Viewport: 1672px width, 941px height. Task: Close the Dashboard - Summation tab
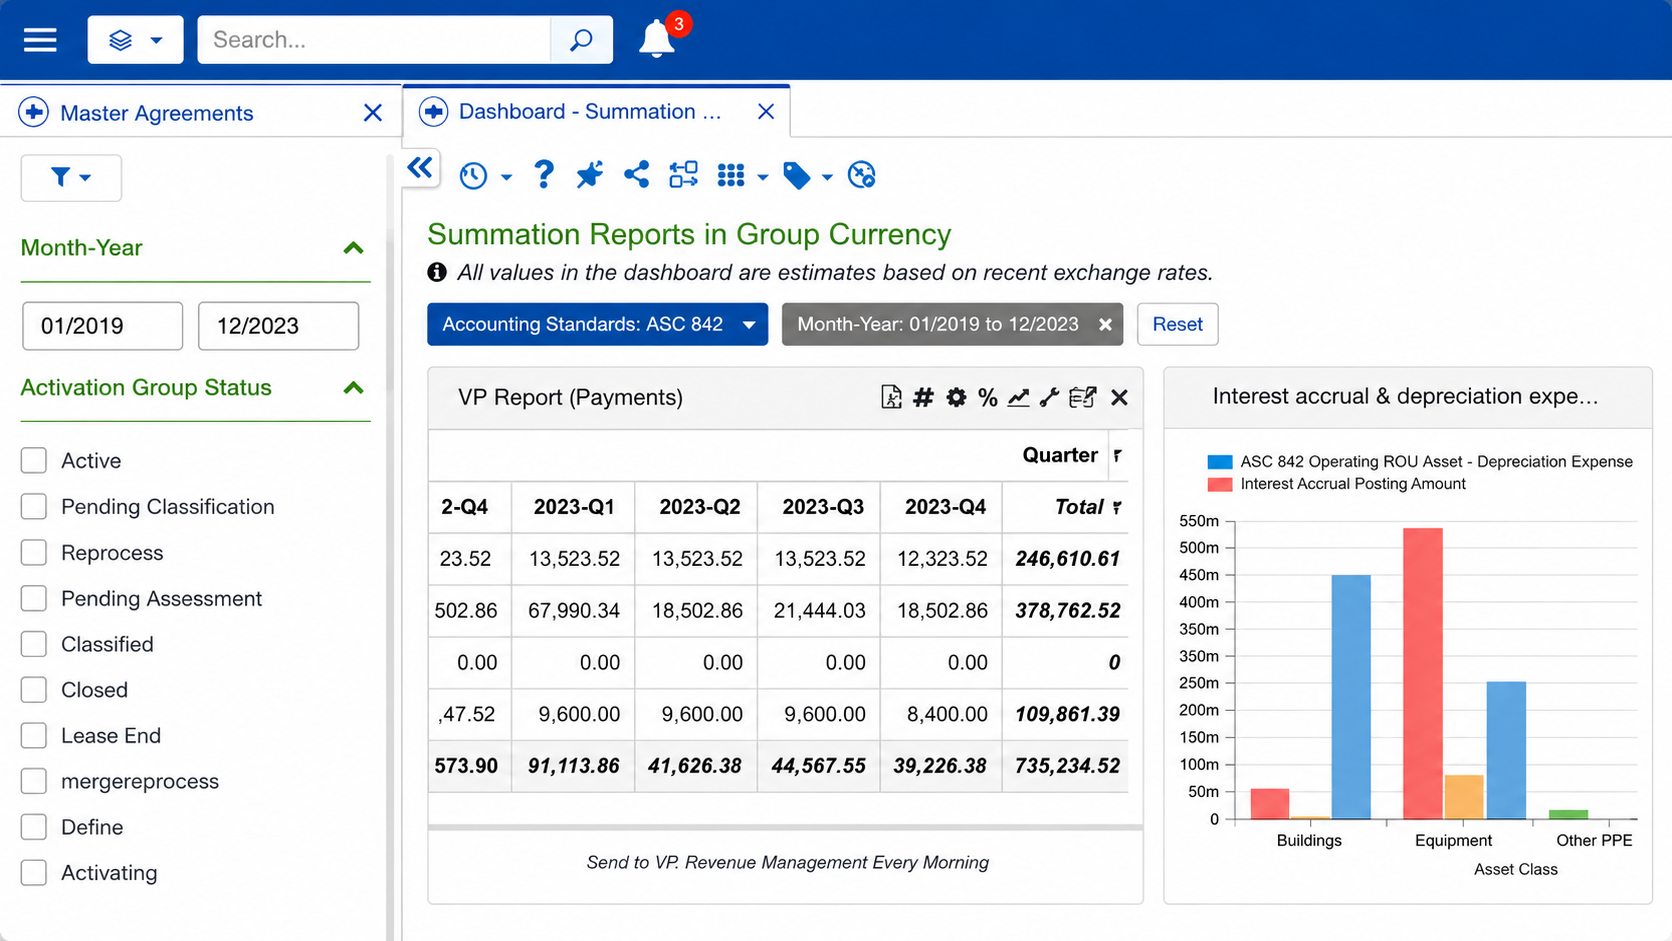click(x=766, y=112)
